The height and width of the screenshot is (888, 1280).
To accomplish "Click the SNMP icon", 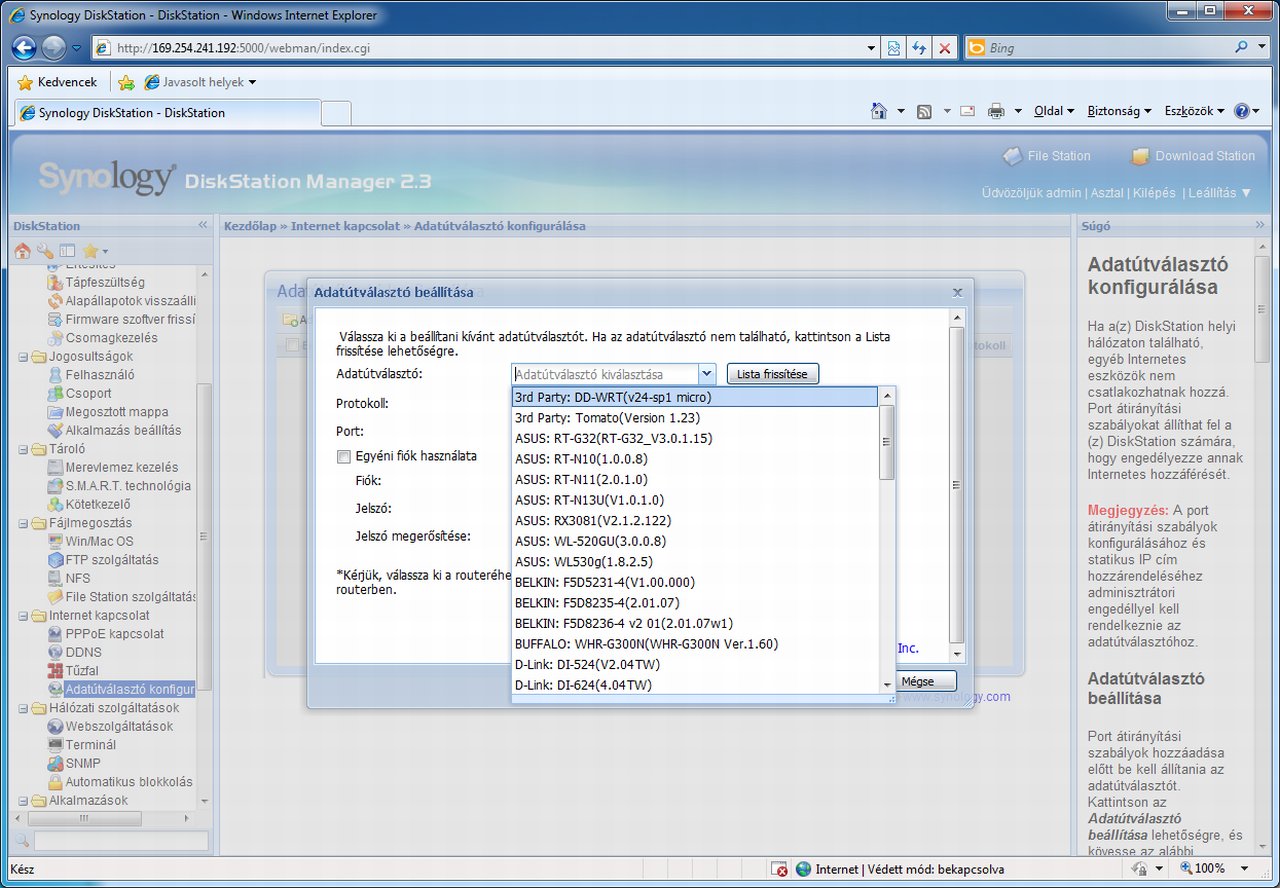I will 57,763.
